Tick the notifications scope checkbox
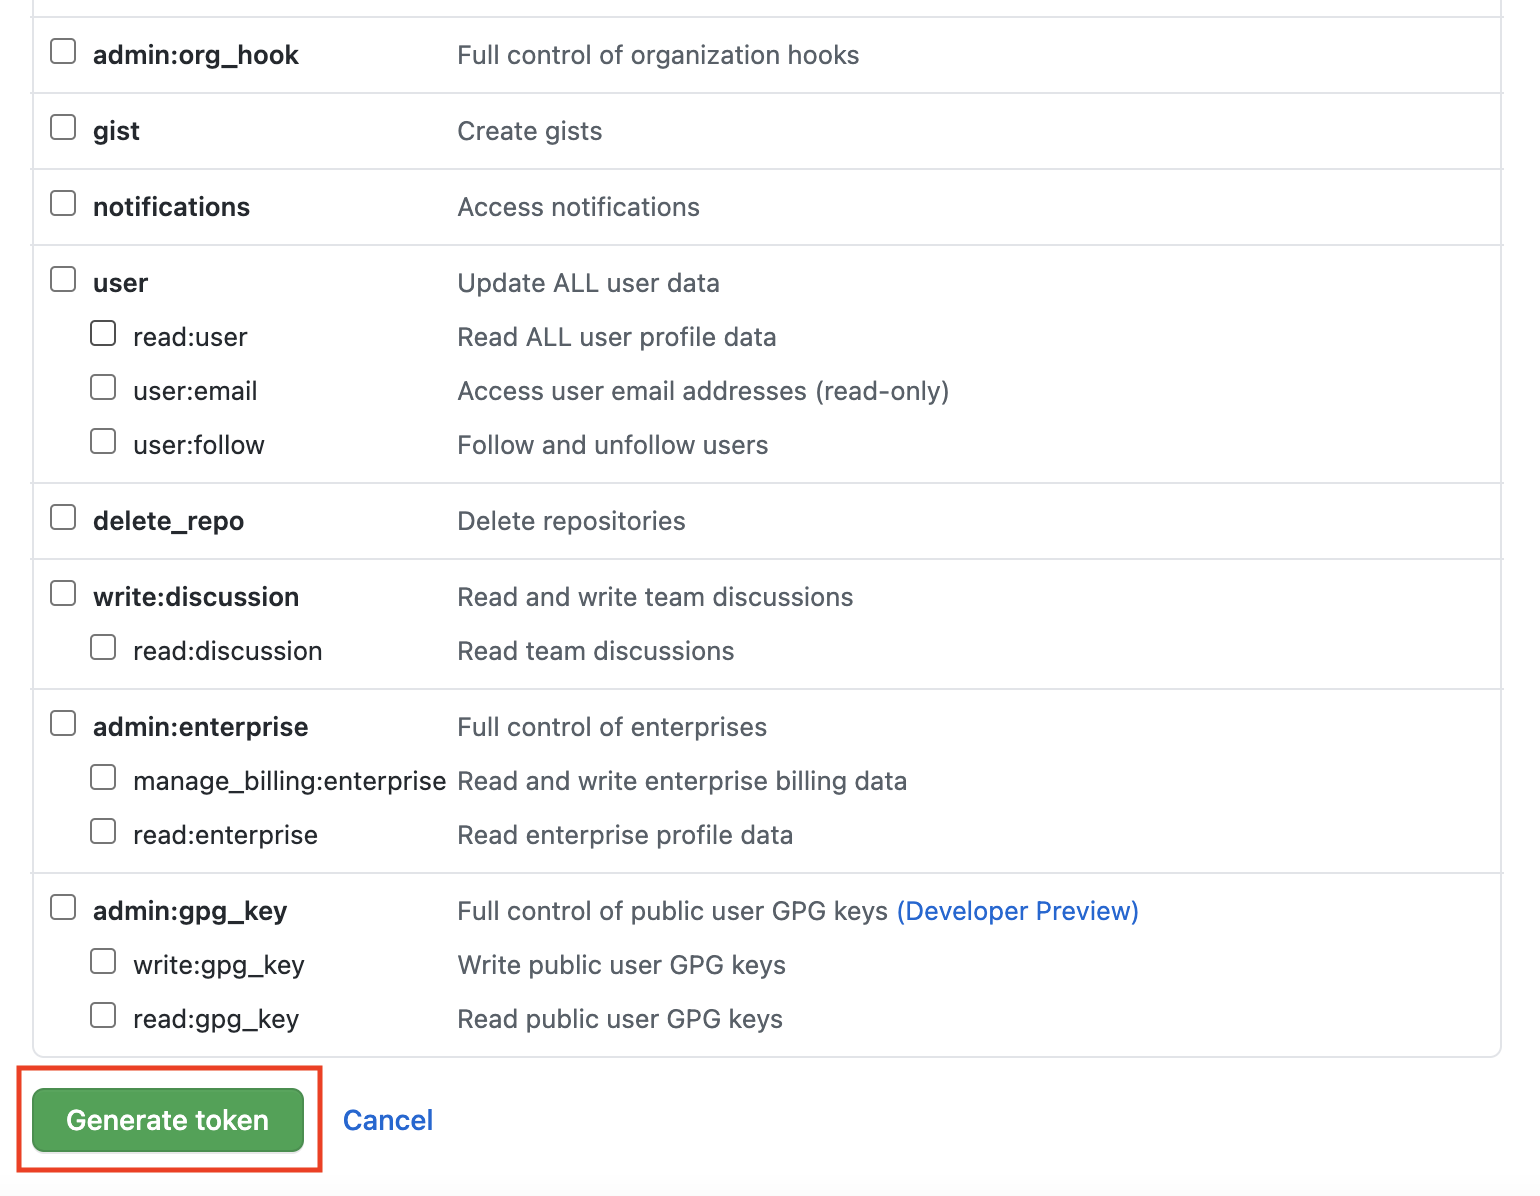Screen dimensions: 1540x1196 click(63, 203)
